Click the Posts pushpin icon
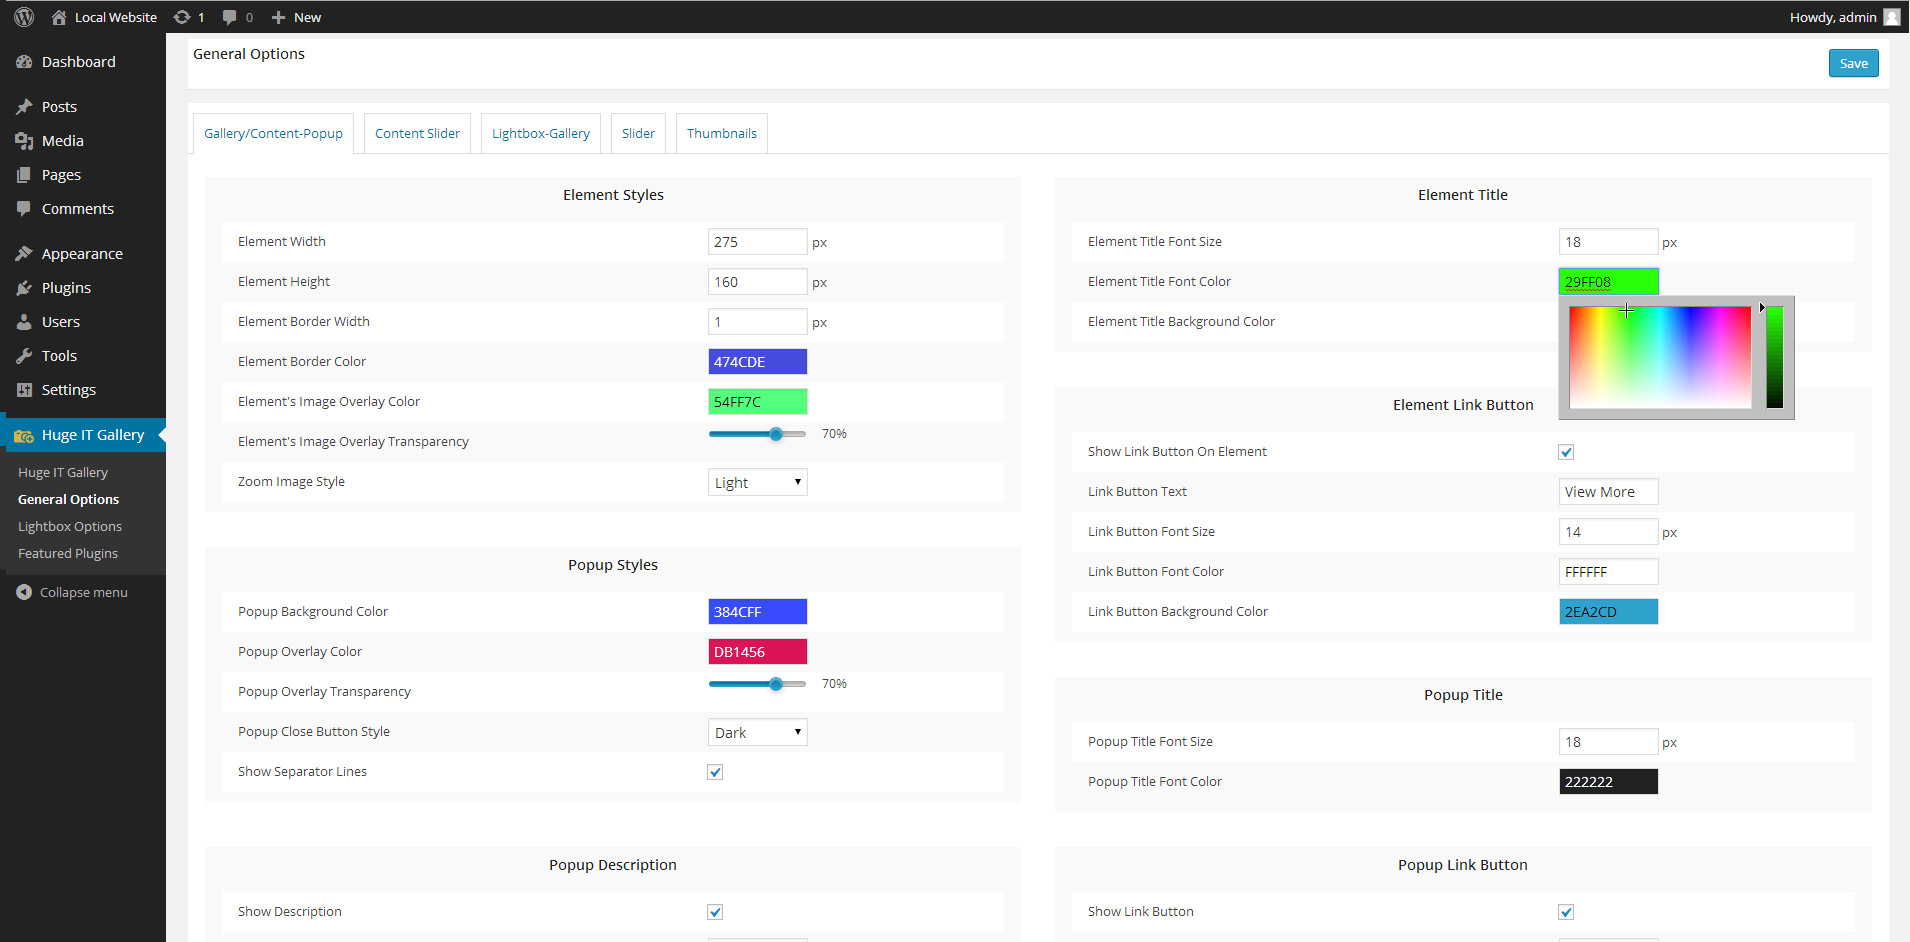 coord(24,107)
